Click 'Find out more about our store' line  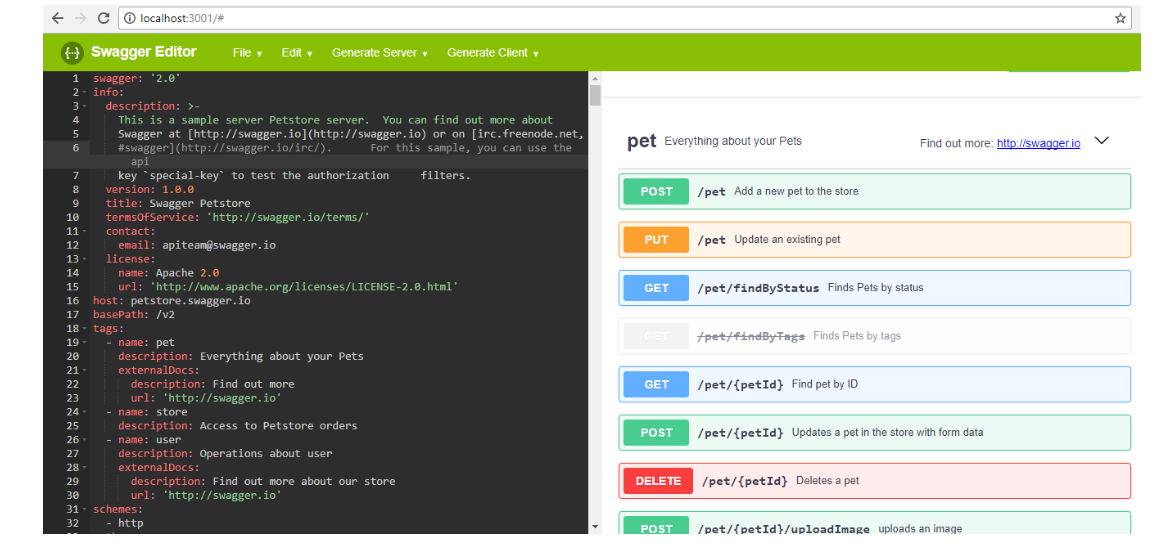tap(262, 482)
